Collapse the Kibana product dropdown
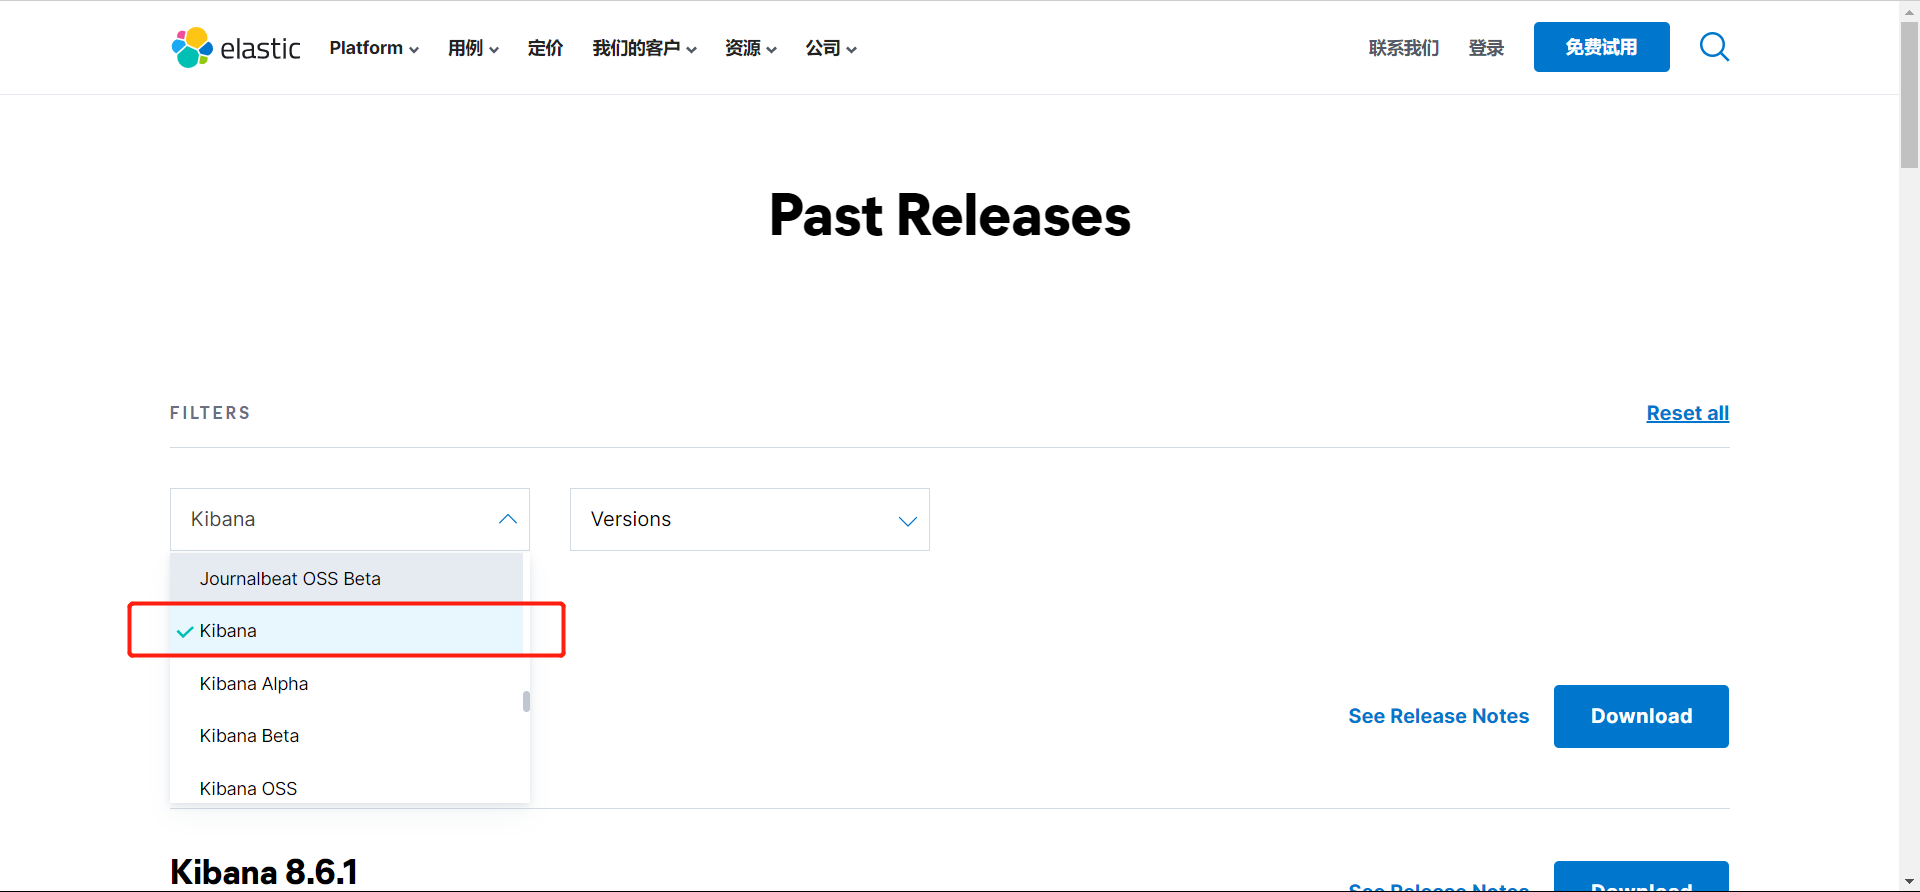This screenshot has height=892, width=1920. [x=350, y=519]
